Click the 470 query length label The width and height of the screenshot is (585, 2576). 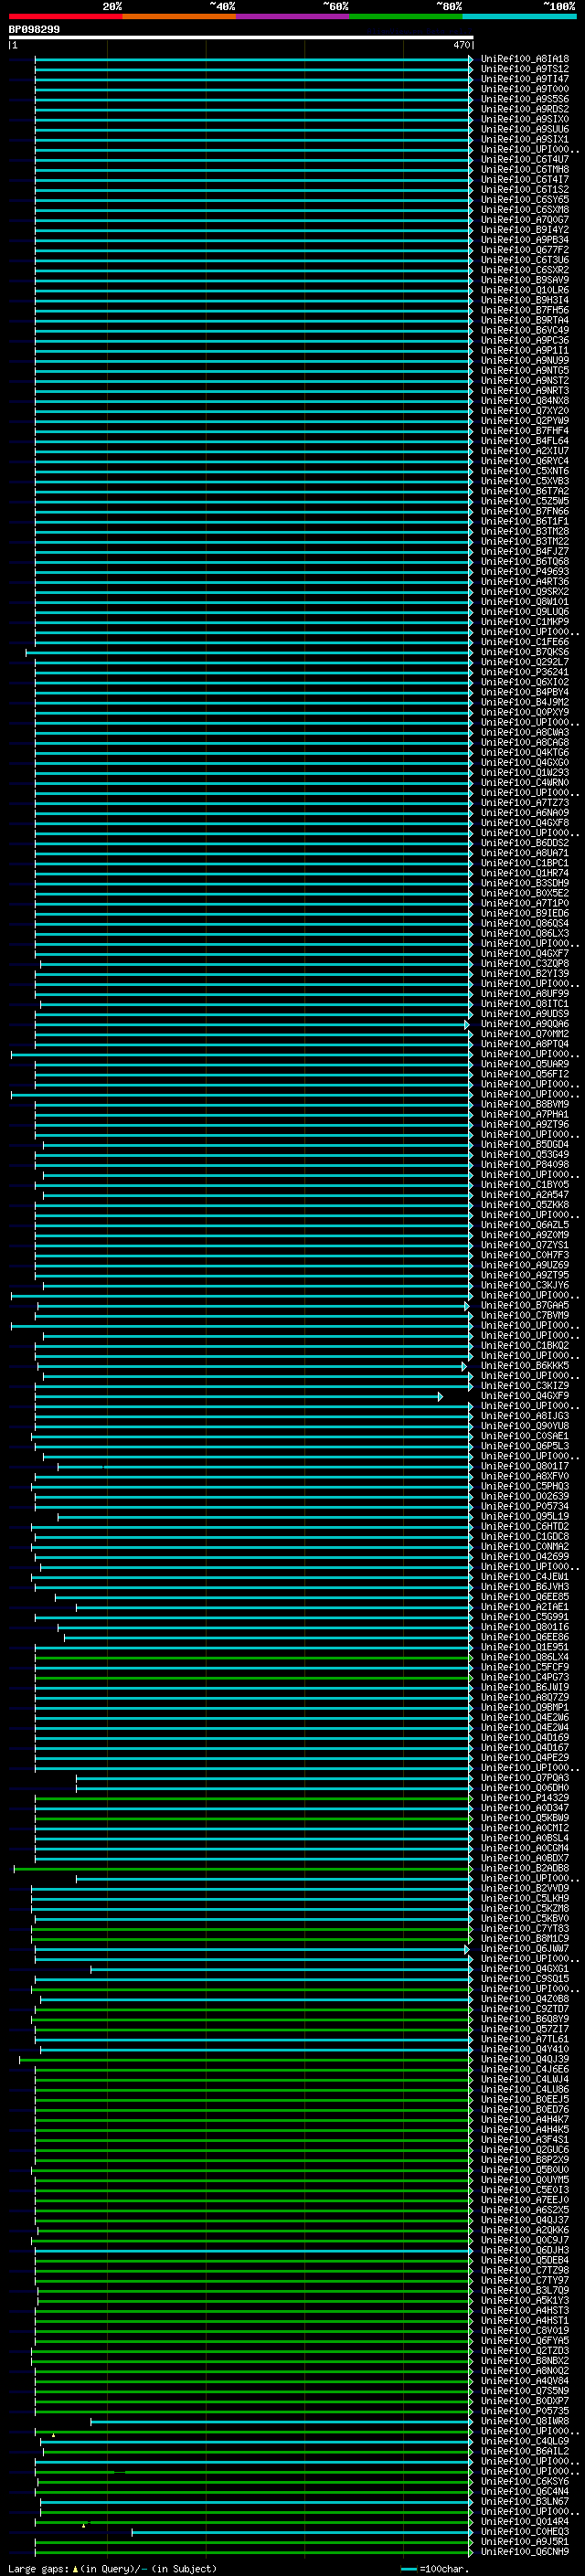461,45
